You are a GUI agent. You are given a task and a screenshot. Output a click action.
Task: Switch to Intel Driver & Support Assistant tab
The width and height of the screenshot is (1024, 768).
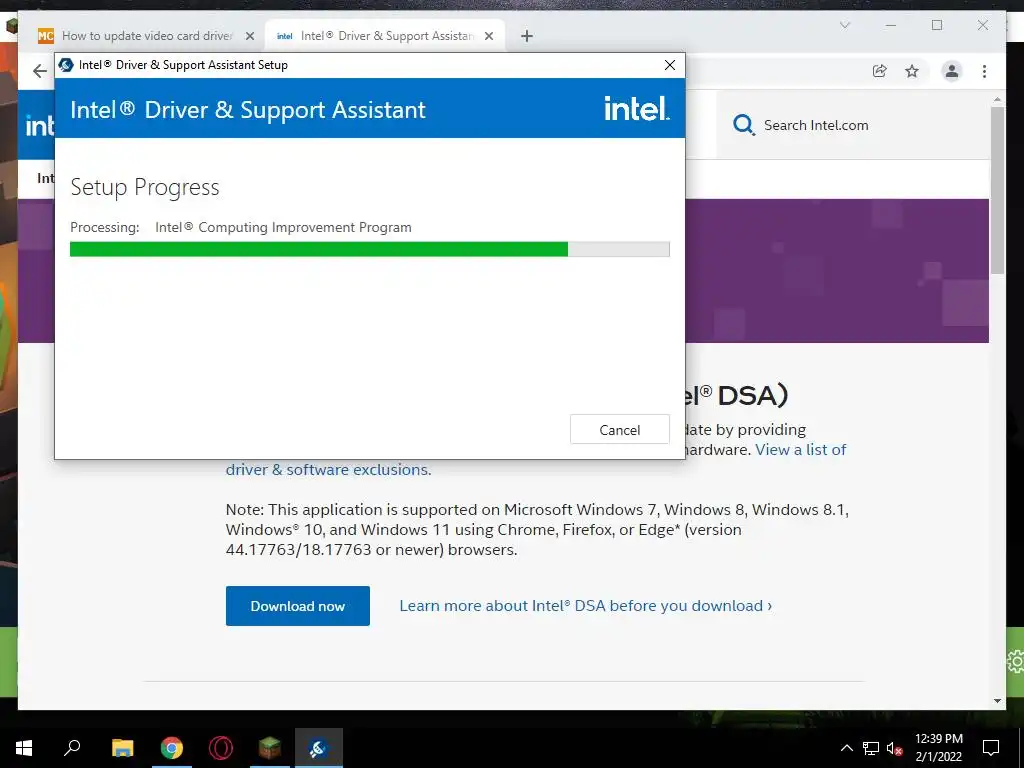387,35
